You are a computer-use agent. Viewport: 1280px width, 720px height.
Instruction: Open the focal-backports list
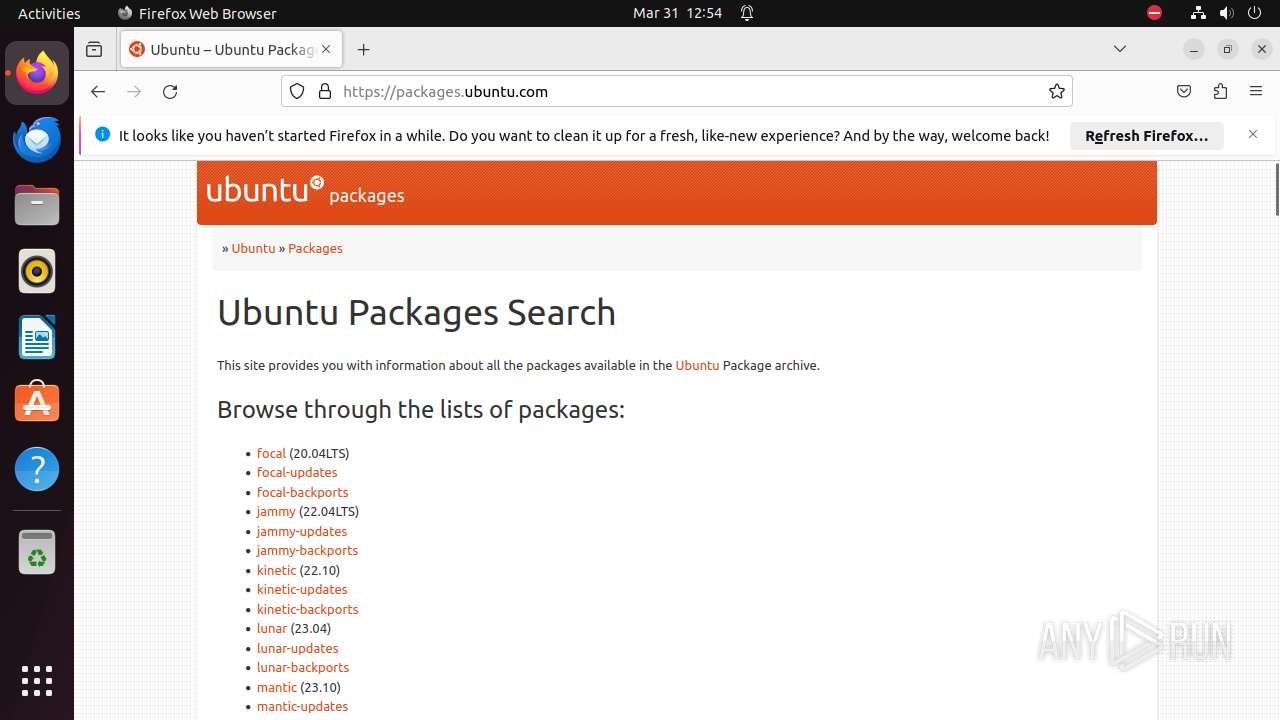tap(302, 492)
